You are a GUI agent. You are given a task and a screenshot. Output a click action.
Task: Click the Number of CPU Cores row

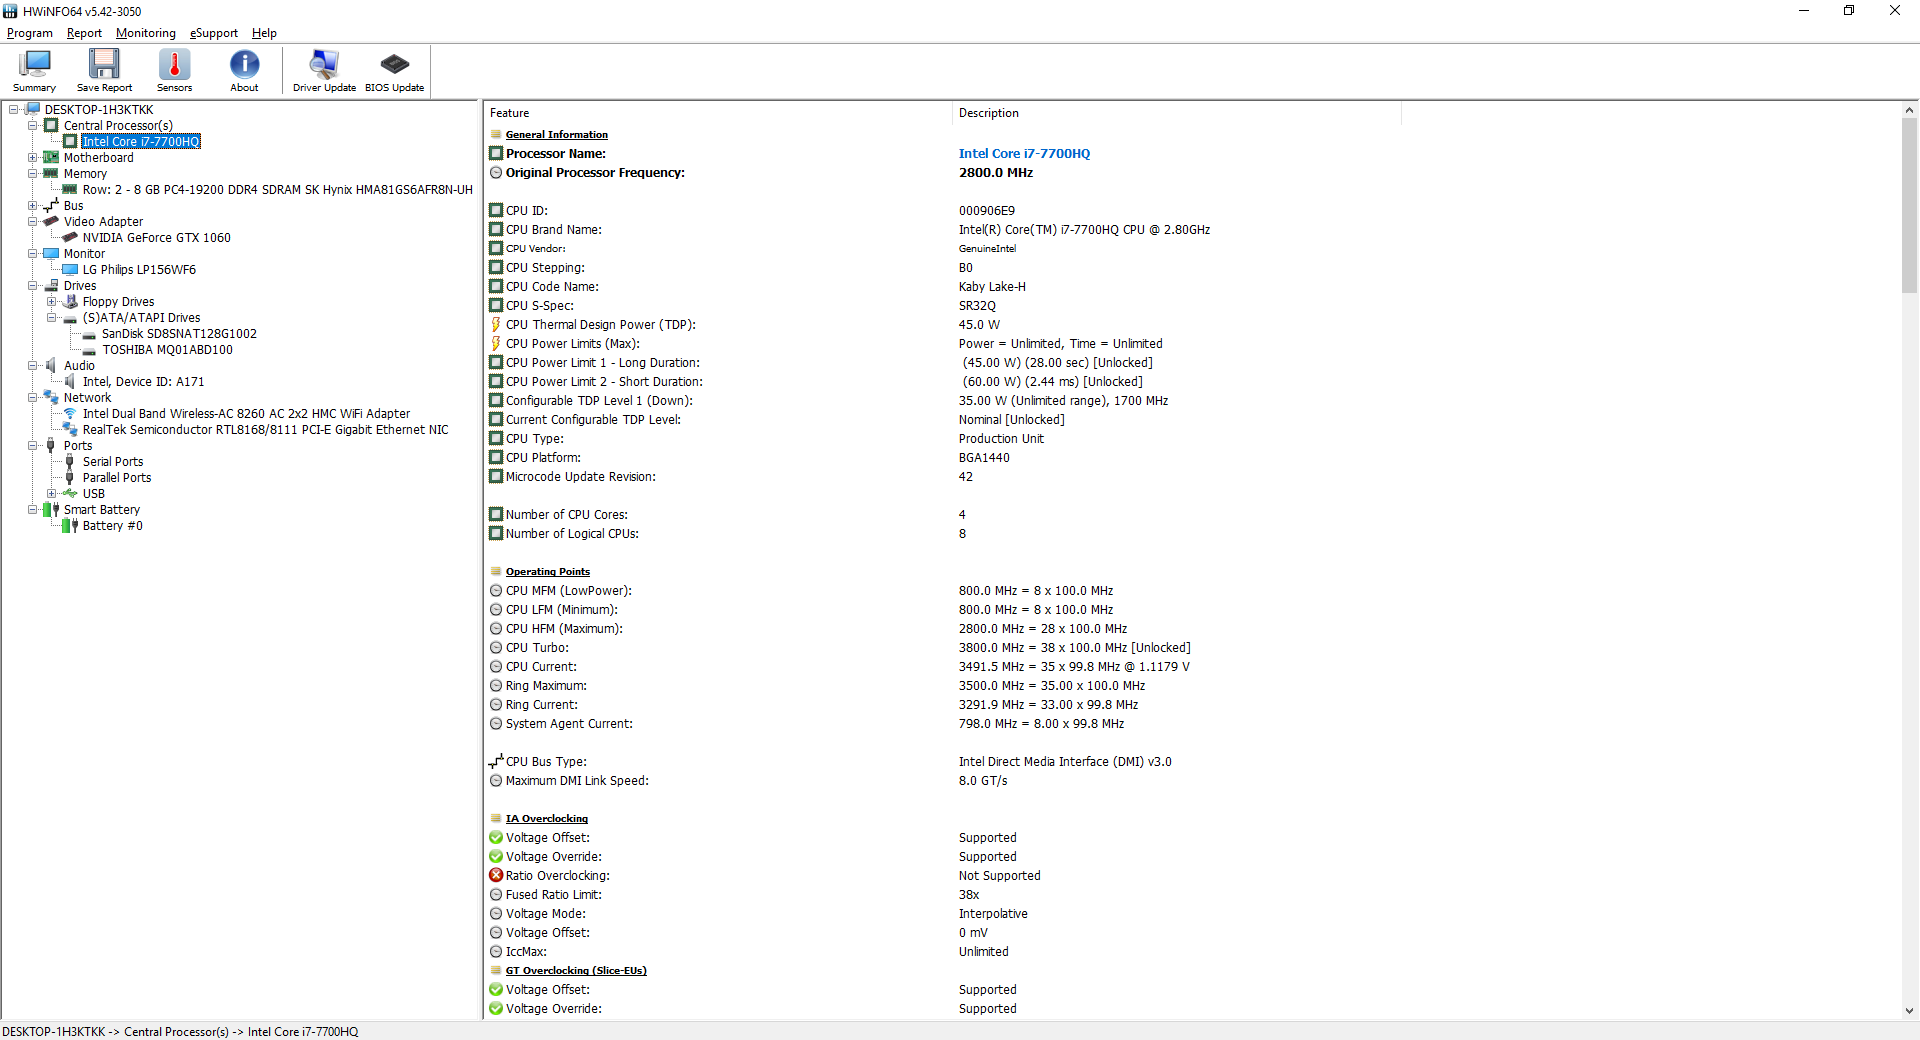[1193, 514]
